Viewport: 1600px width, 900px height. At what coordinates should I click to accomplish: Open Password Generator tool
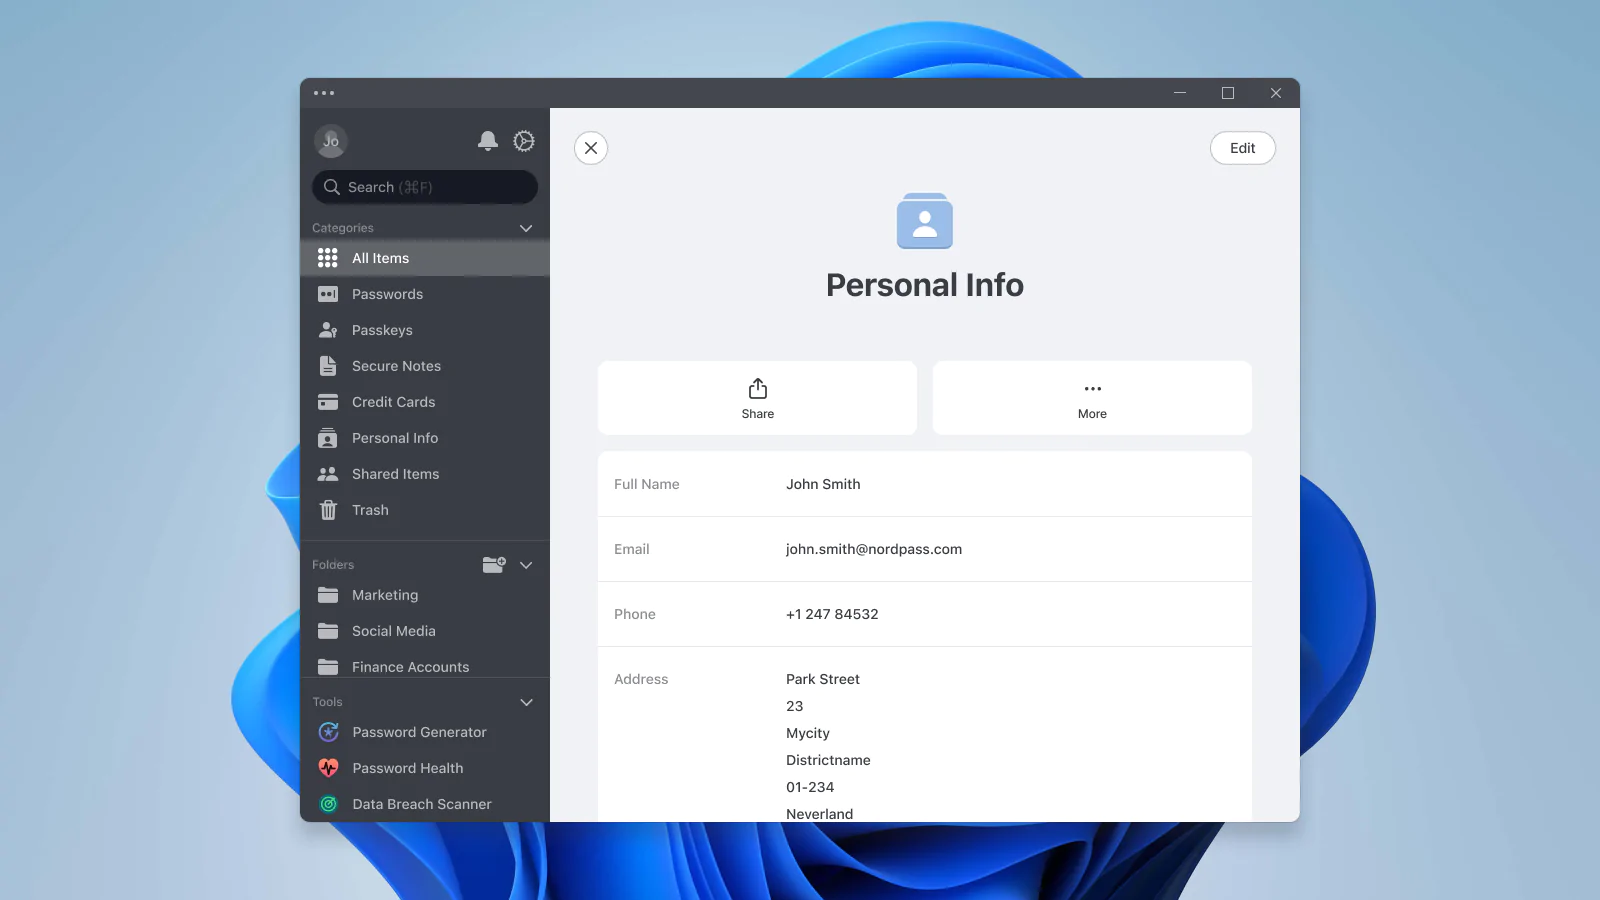point(425,732)
